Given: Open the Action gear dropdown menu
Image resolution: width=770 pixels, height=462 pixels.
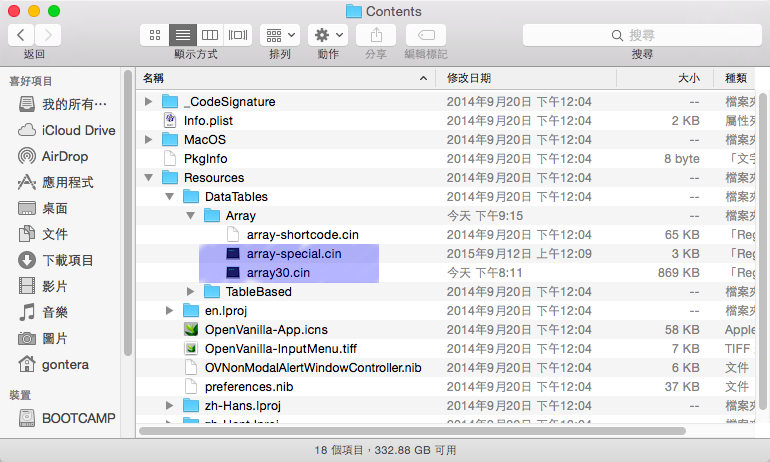Looking at the screenshot, I should click(x=328, y=35).
